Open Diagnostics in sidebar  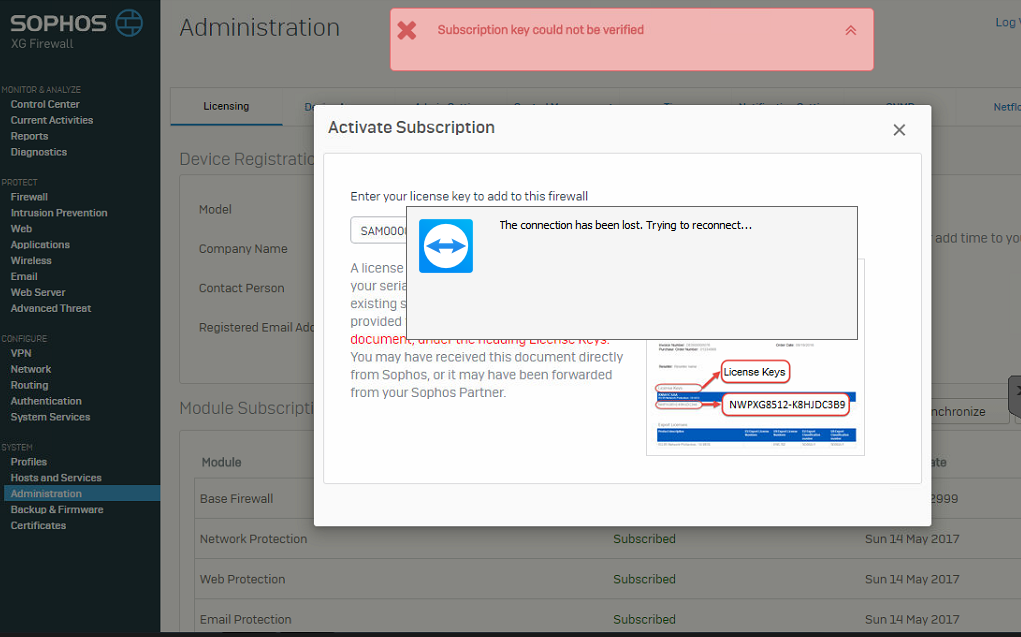[x=38, y=152]
